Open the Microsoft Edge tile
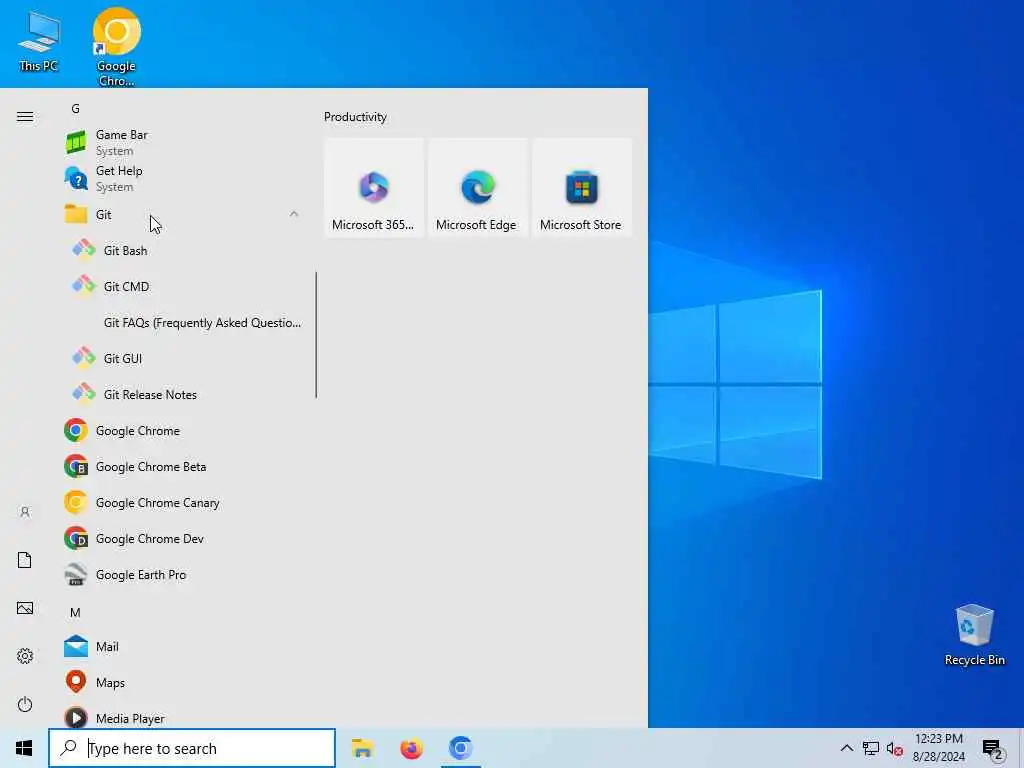This screenshot has height=768, width=1024. point(477,187)
